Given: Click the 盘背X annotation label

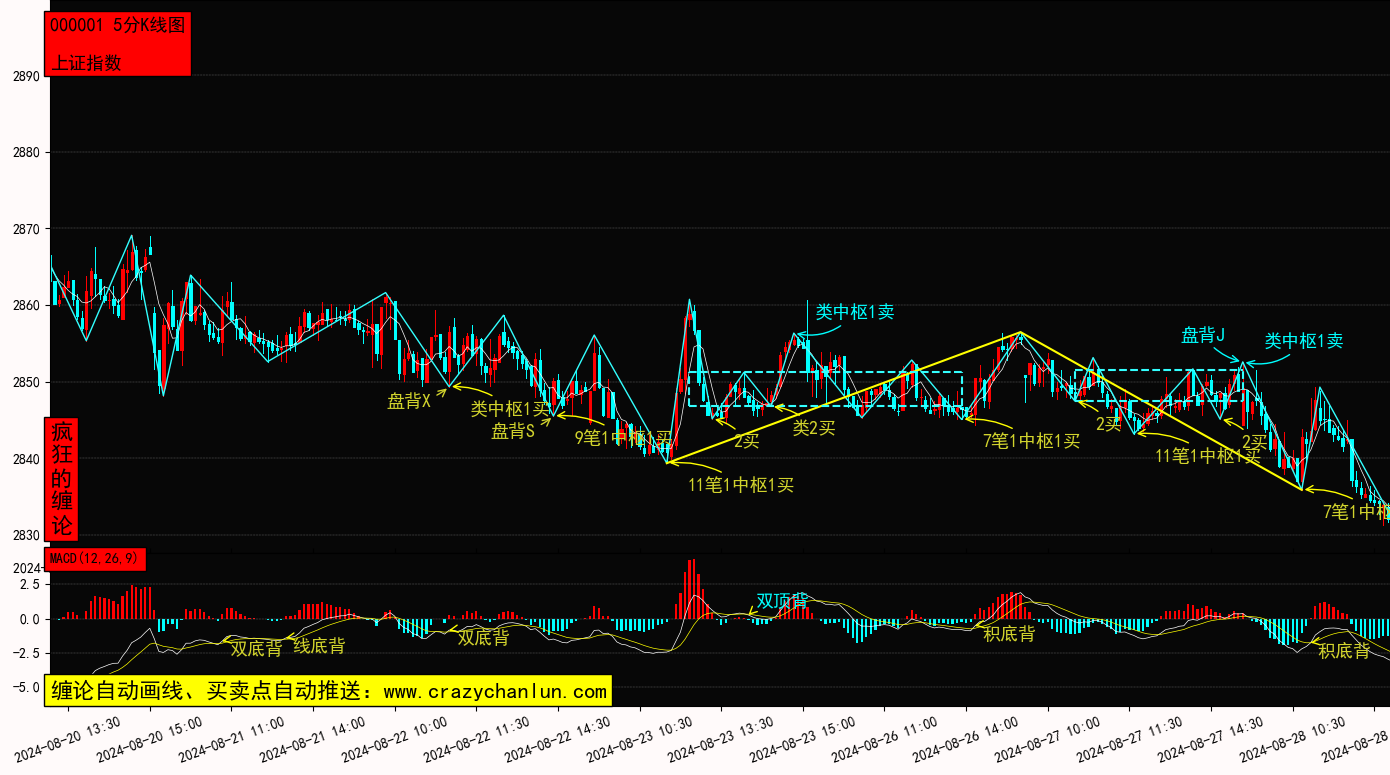Looking at the screenshot, I should (x=409, y=402).
